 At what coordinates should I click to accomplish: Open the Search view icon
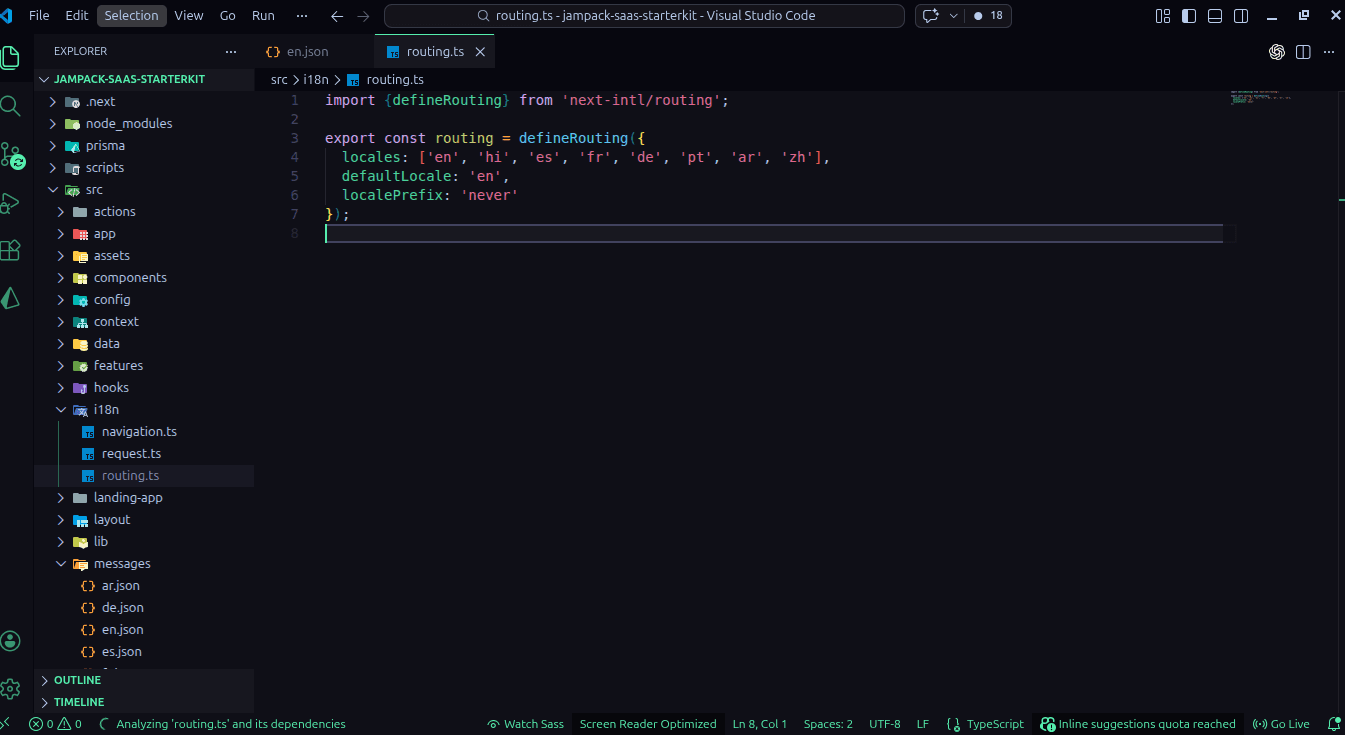(10, 105)
